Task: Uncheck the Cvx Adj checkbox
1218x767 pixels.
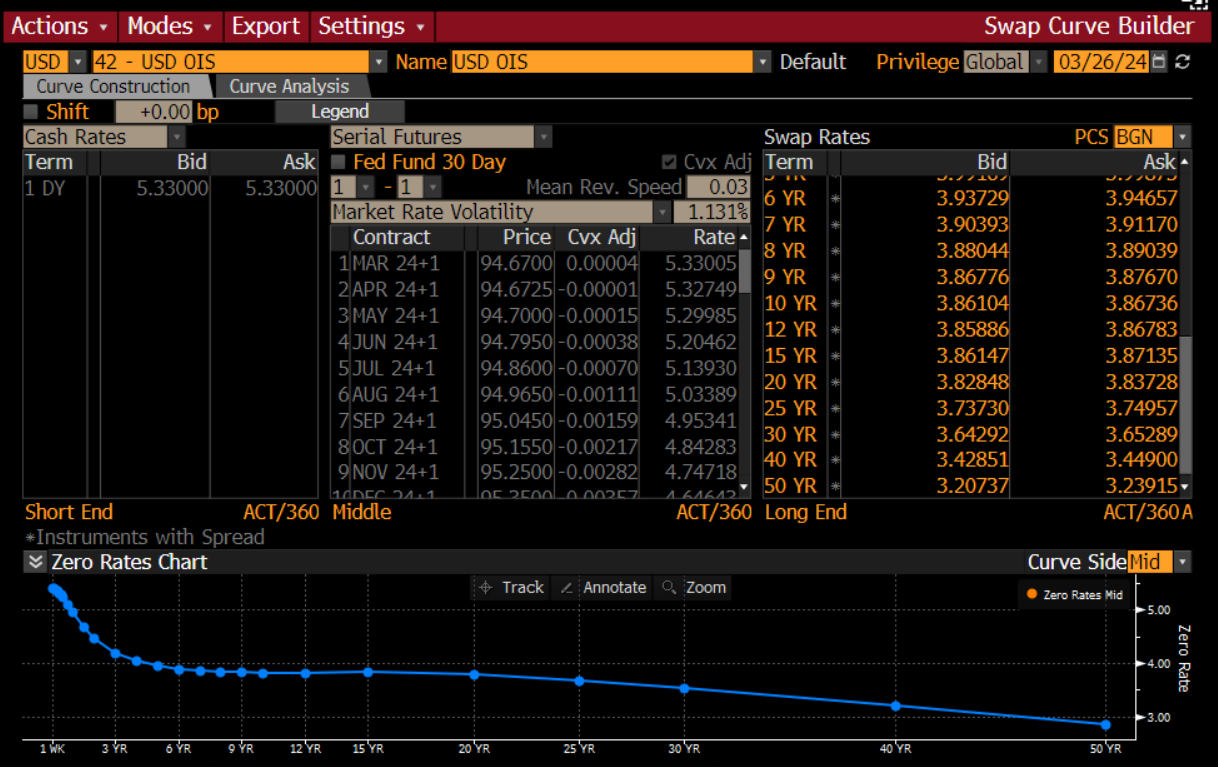Action: tap(669, 162)
